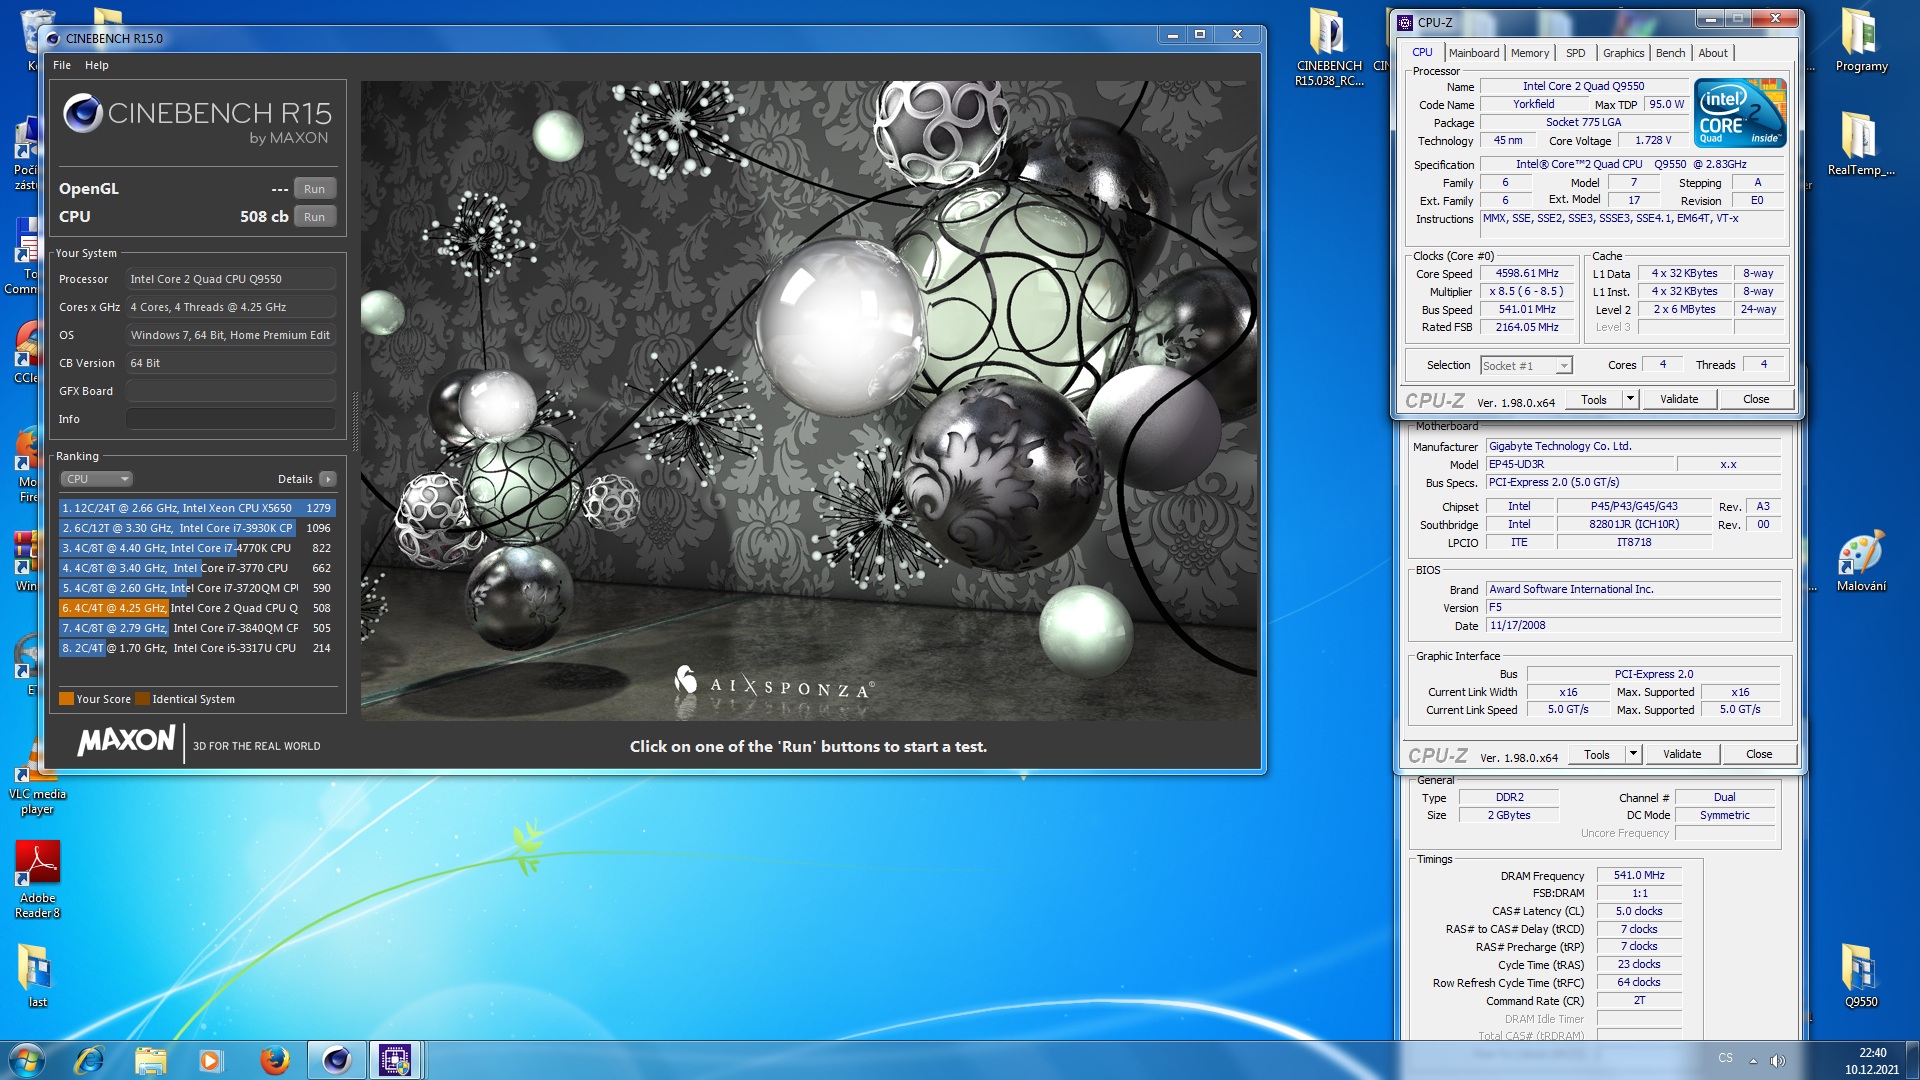Open Tools dropdown arrow in CPU tab window
1920x1080 pixels.
(1630, 399)
